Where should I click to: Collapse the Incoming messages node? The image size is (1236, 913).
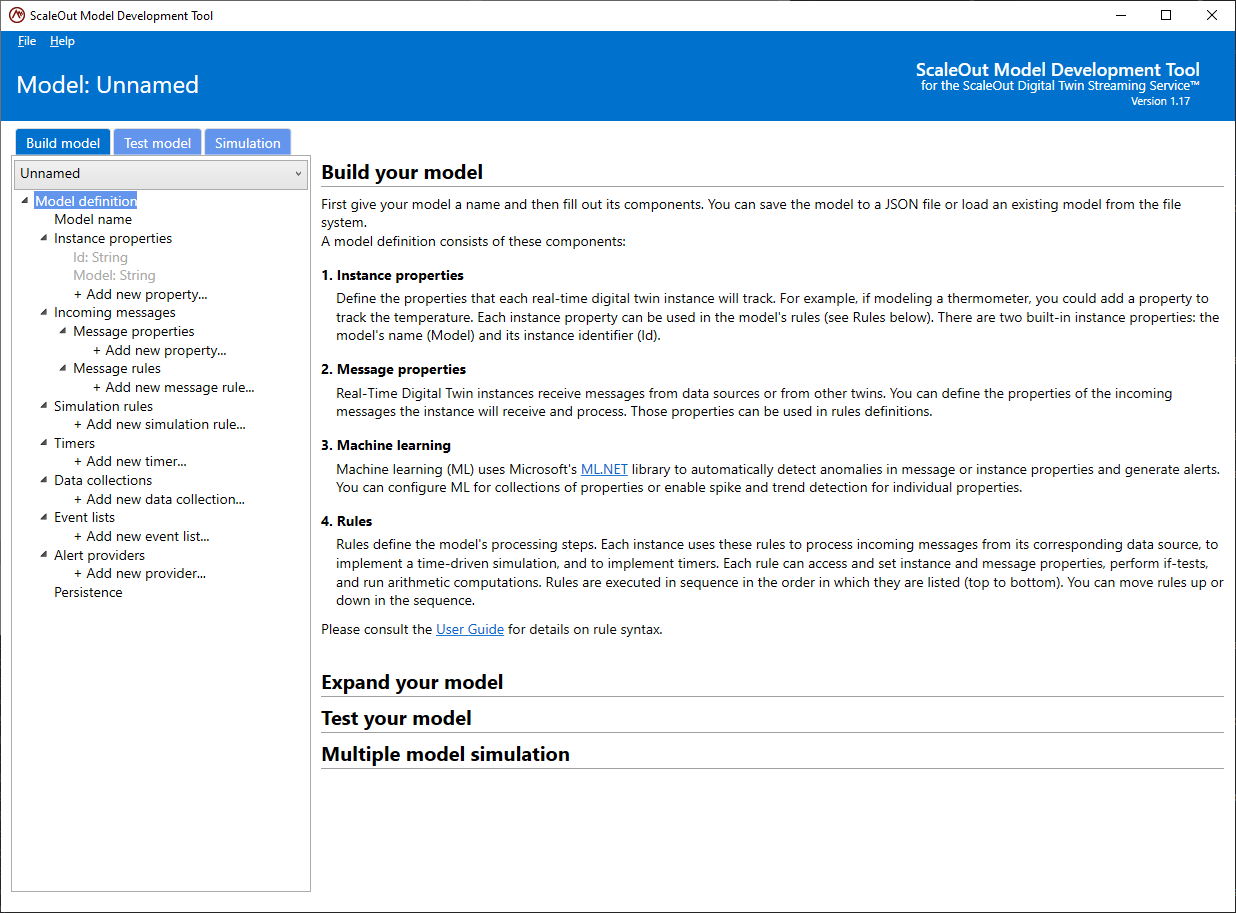[x=43, y=312]
